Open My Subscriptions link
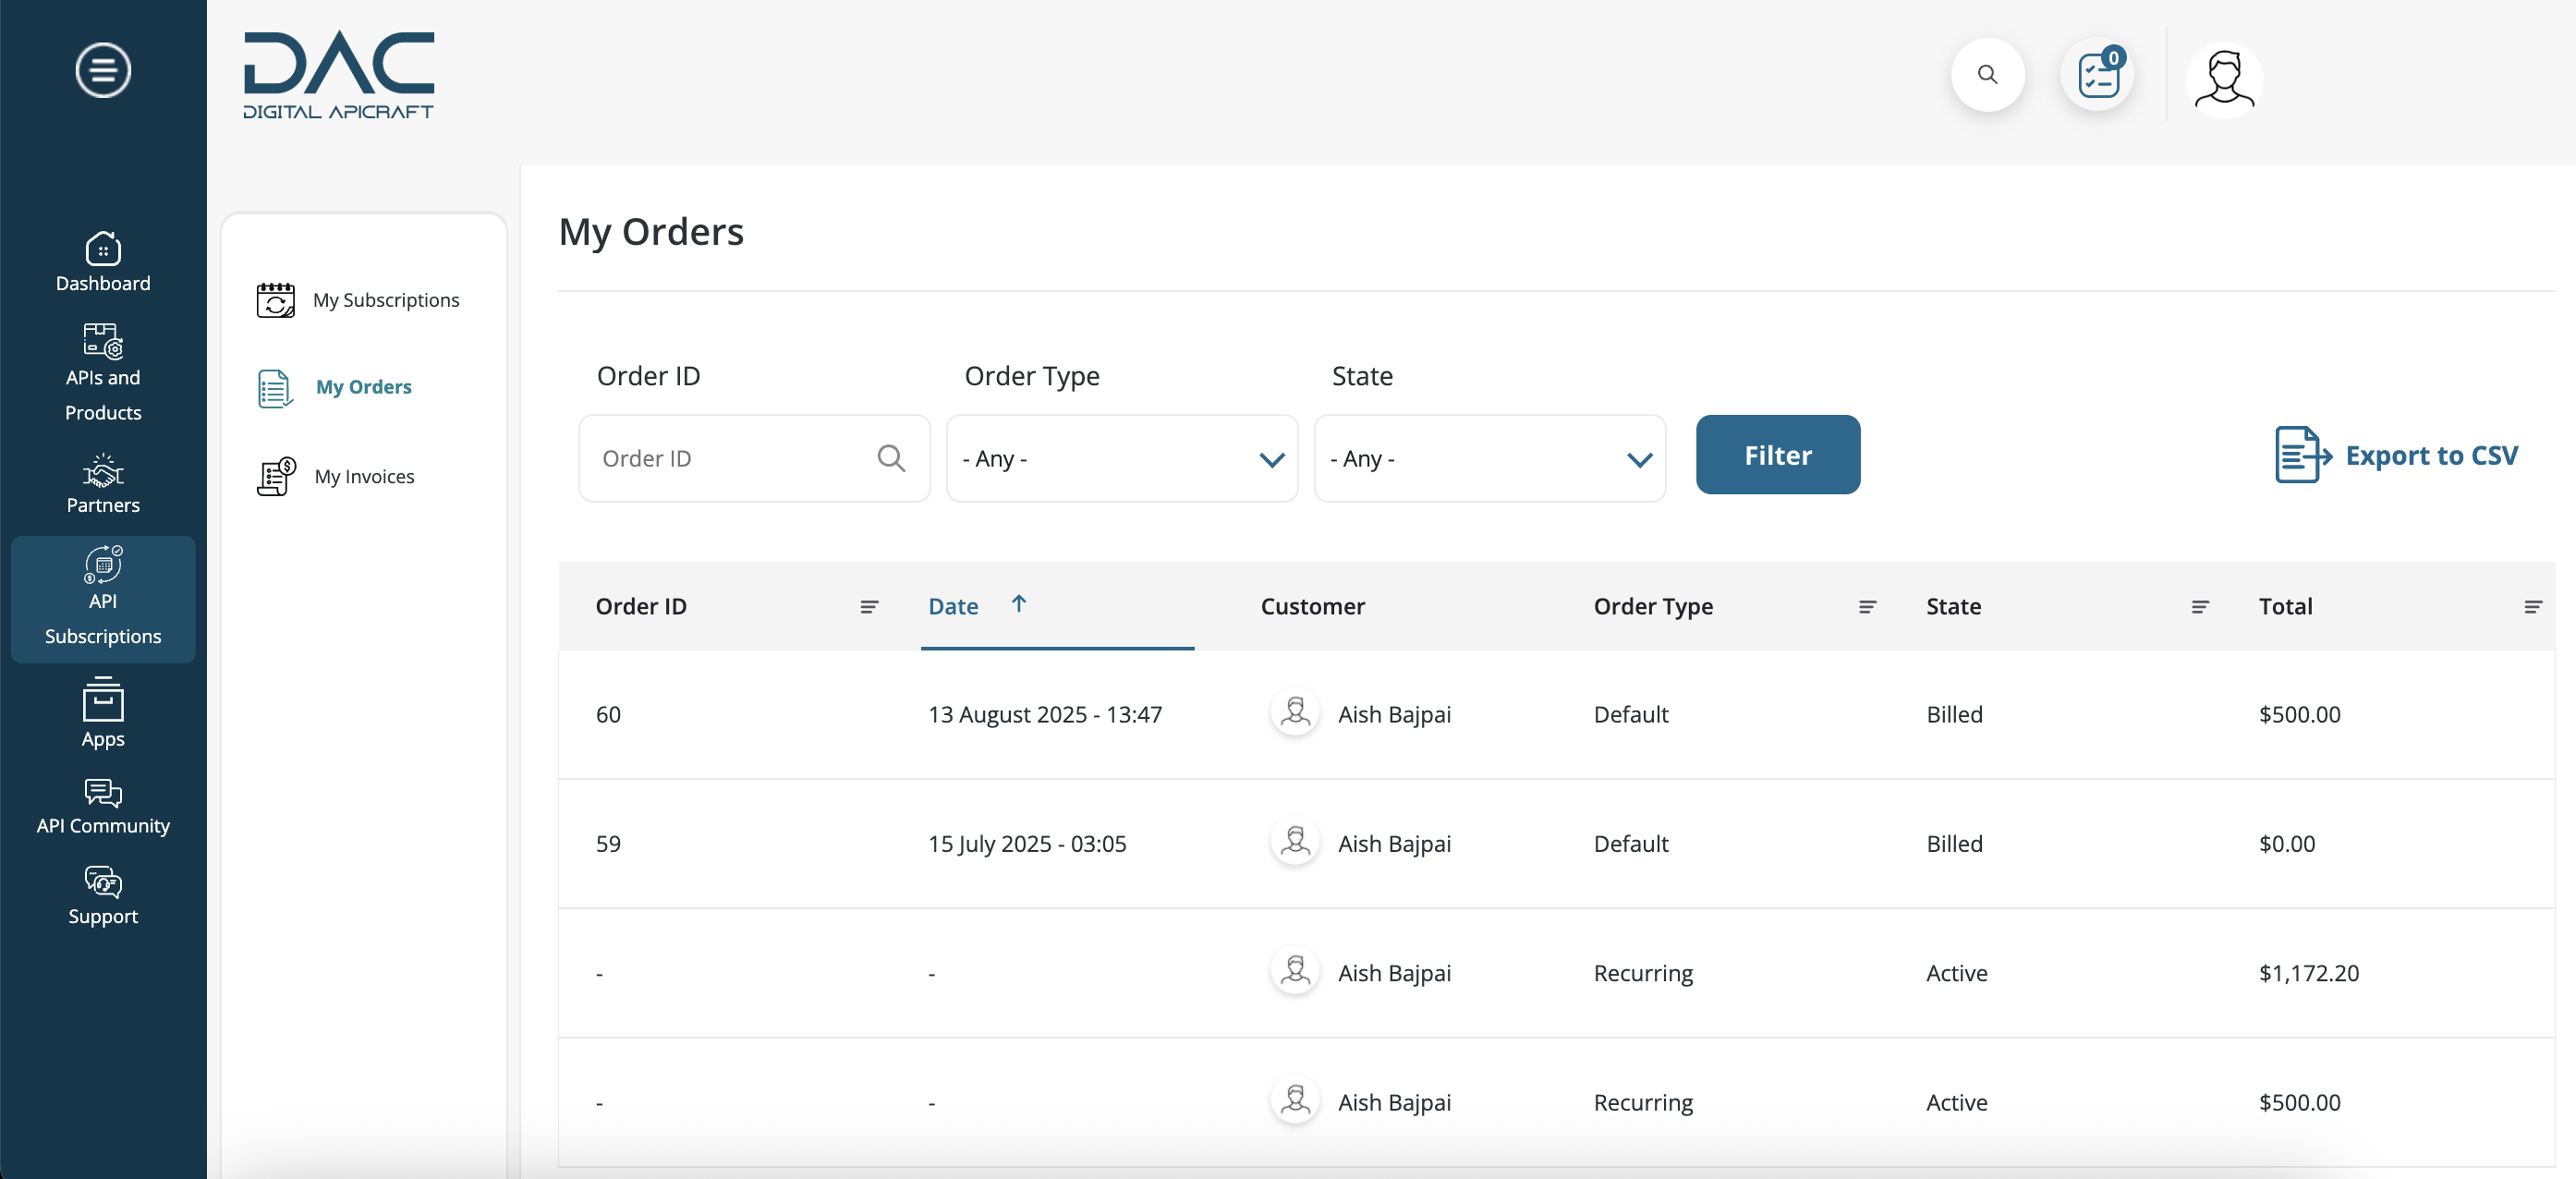The width and height of the screenshot is (2576, 1179). 386,300
